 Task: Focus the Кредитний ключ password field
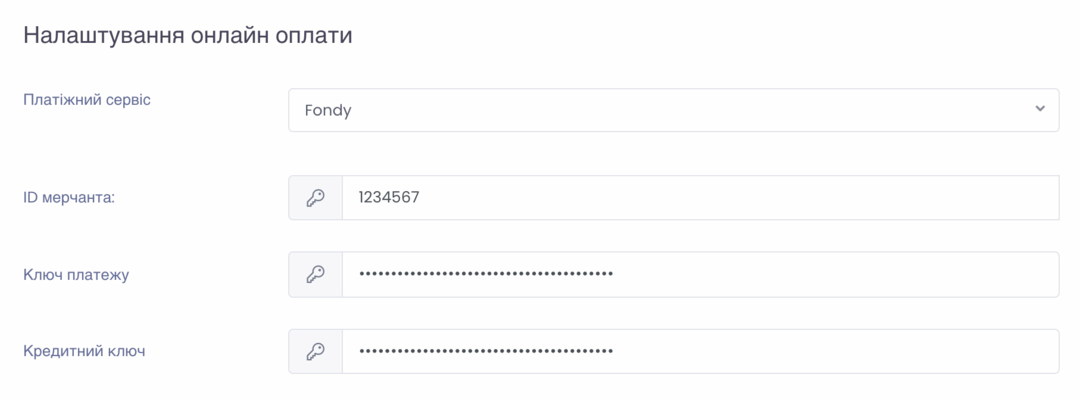point(700,351)
